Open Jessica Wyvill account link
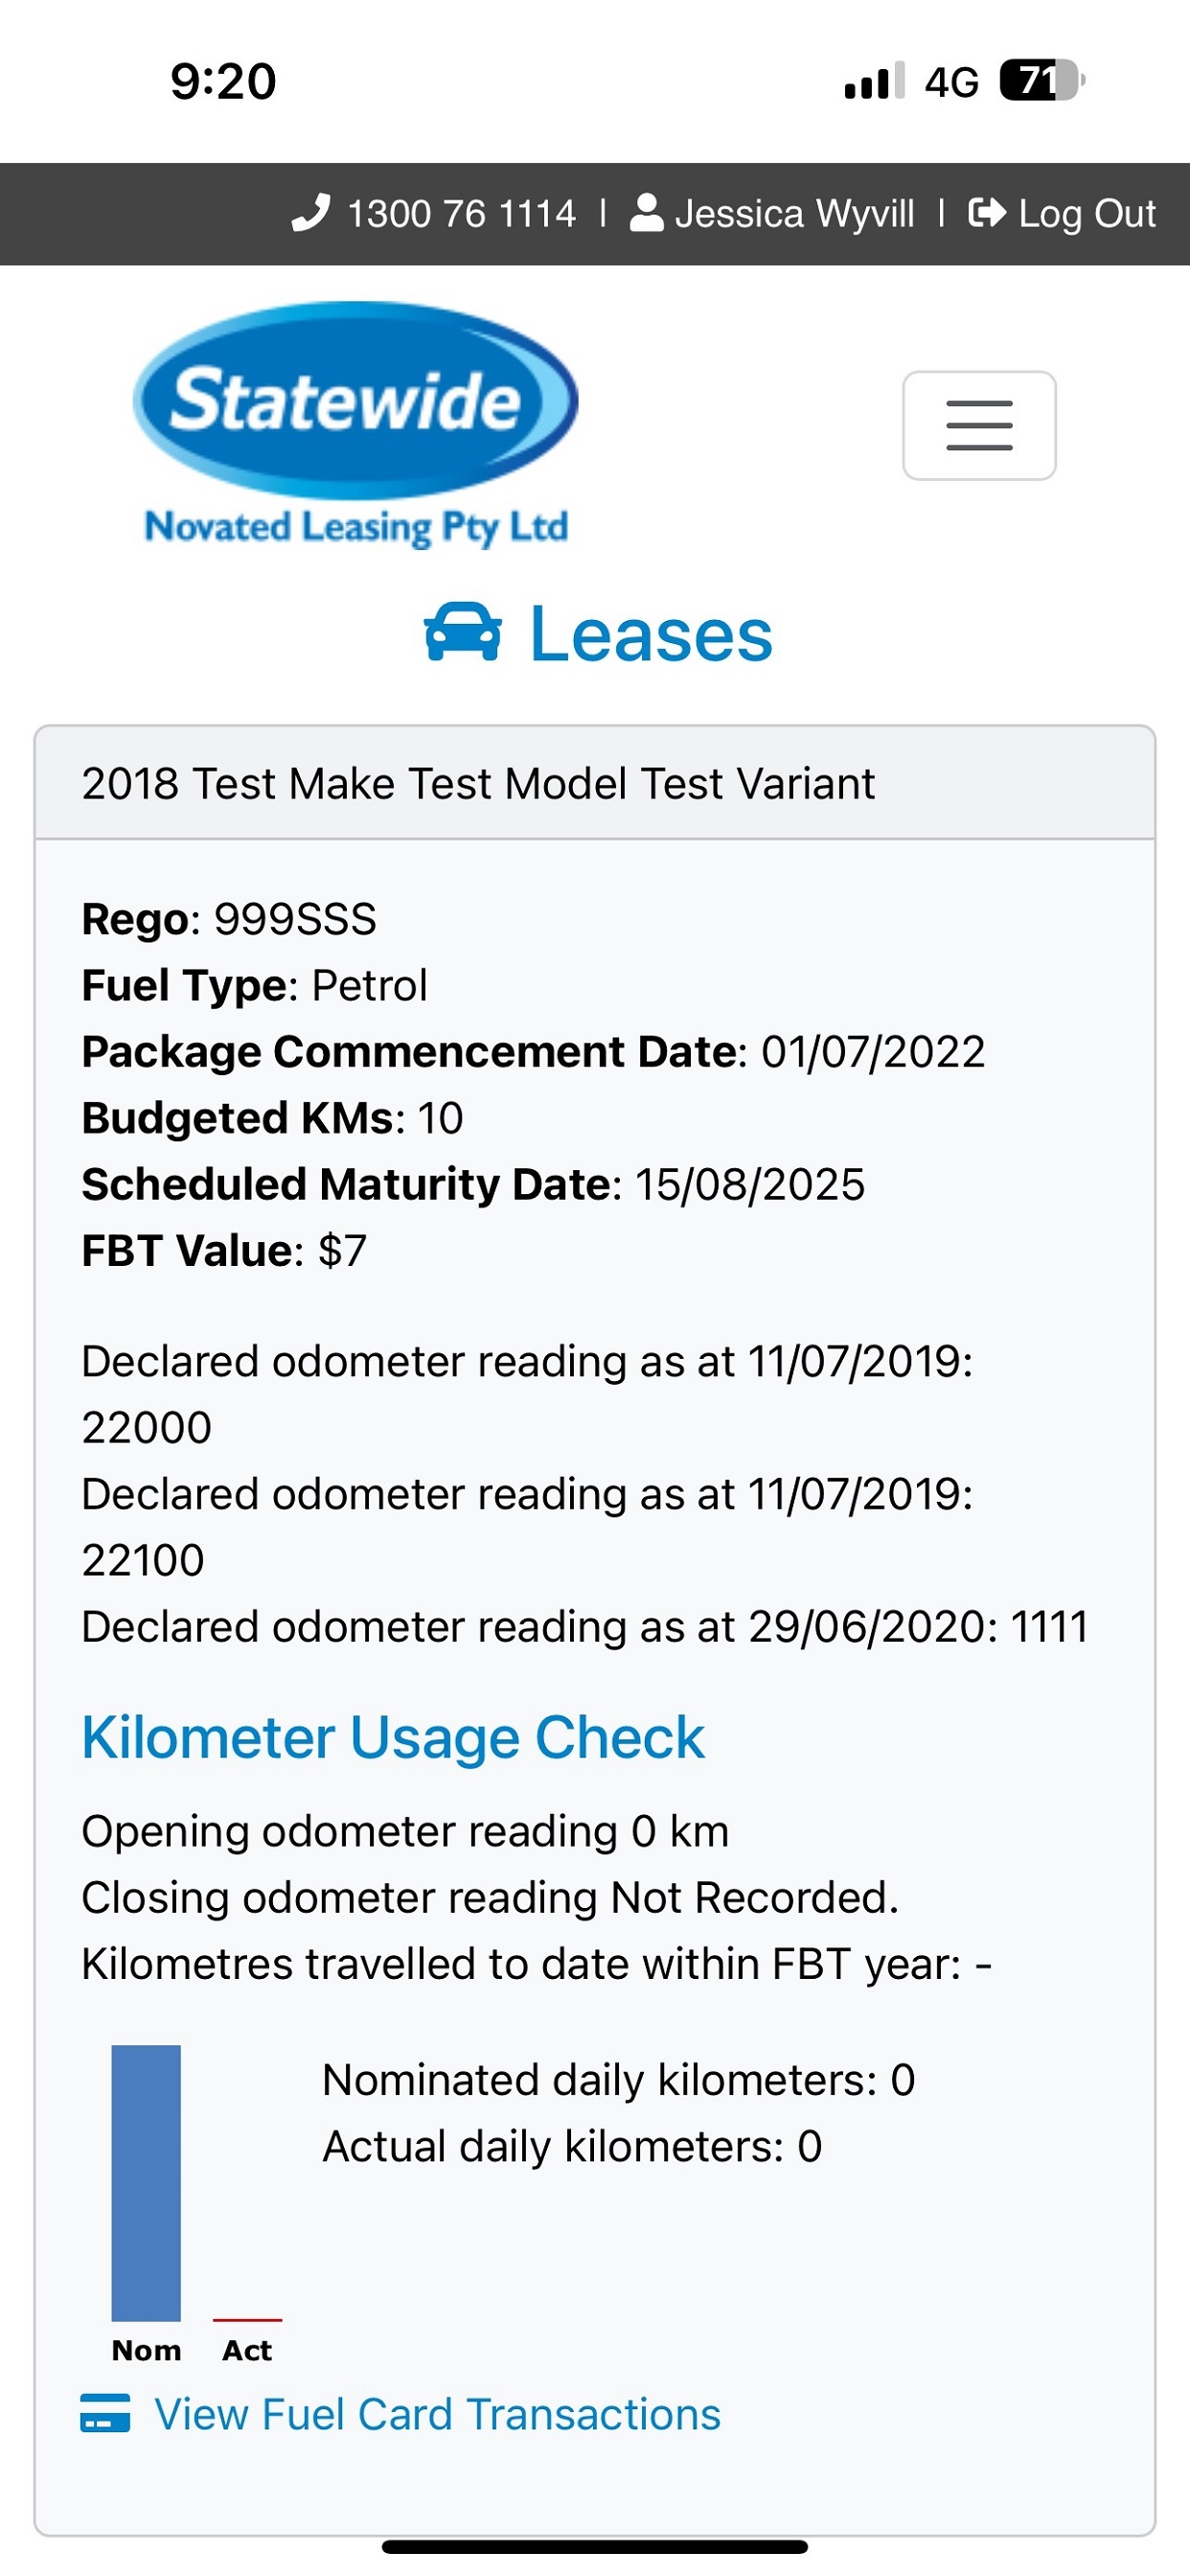Screen dimensions: 1190x2576 794,214
